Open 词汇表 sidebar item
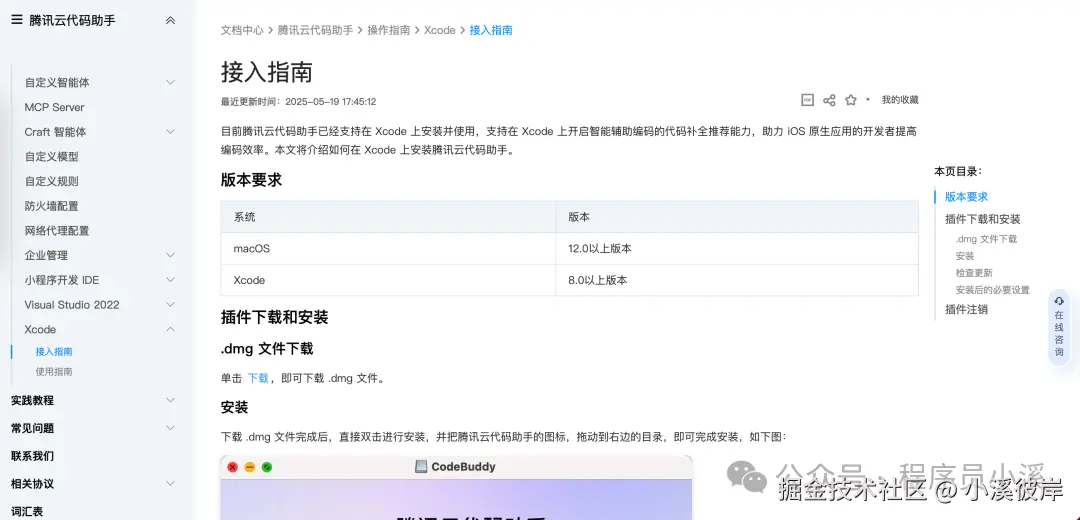 [x=27, y=512]
